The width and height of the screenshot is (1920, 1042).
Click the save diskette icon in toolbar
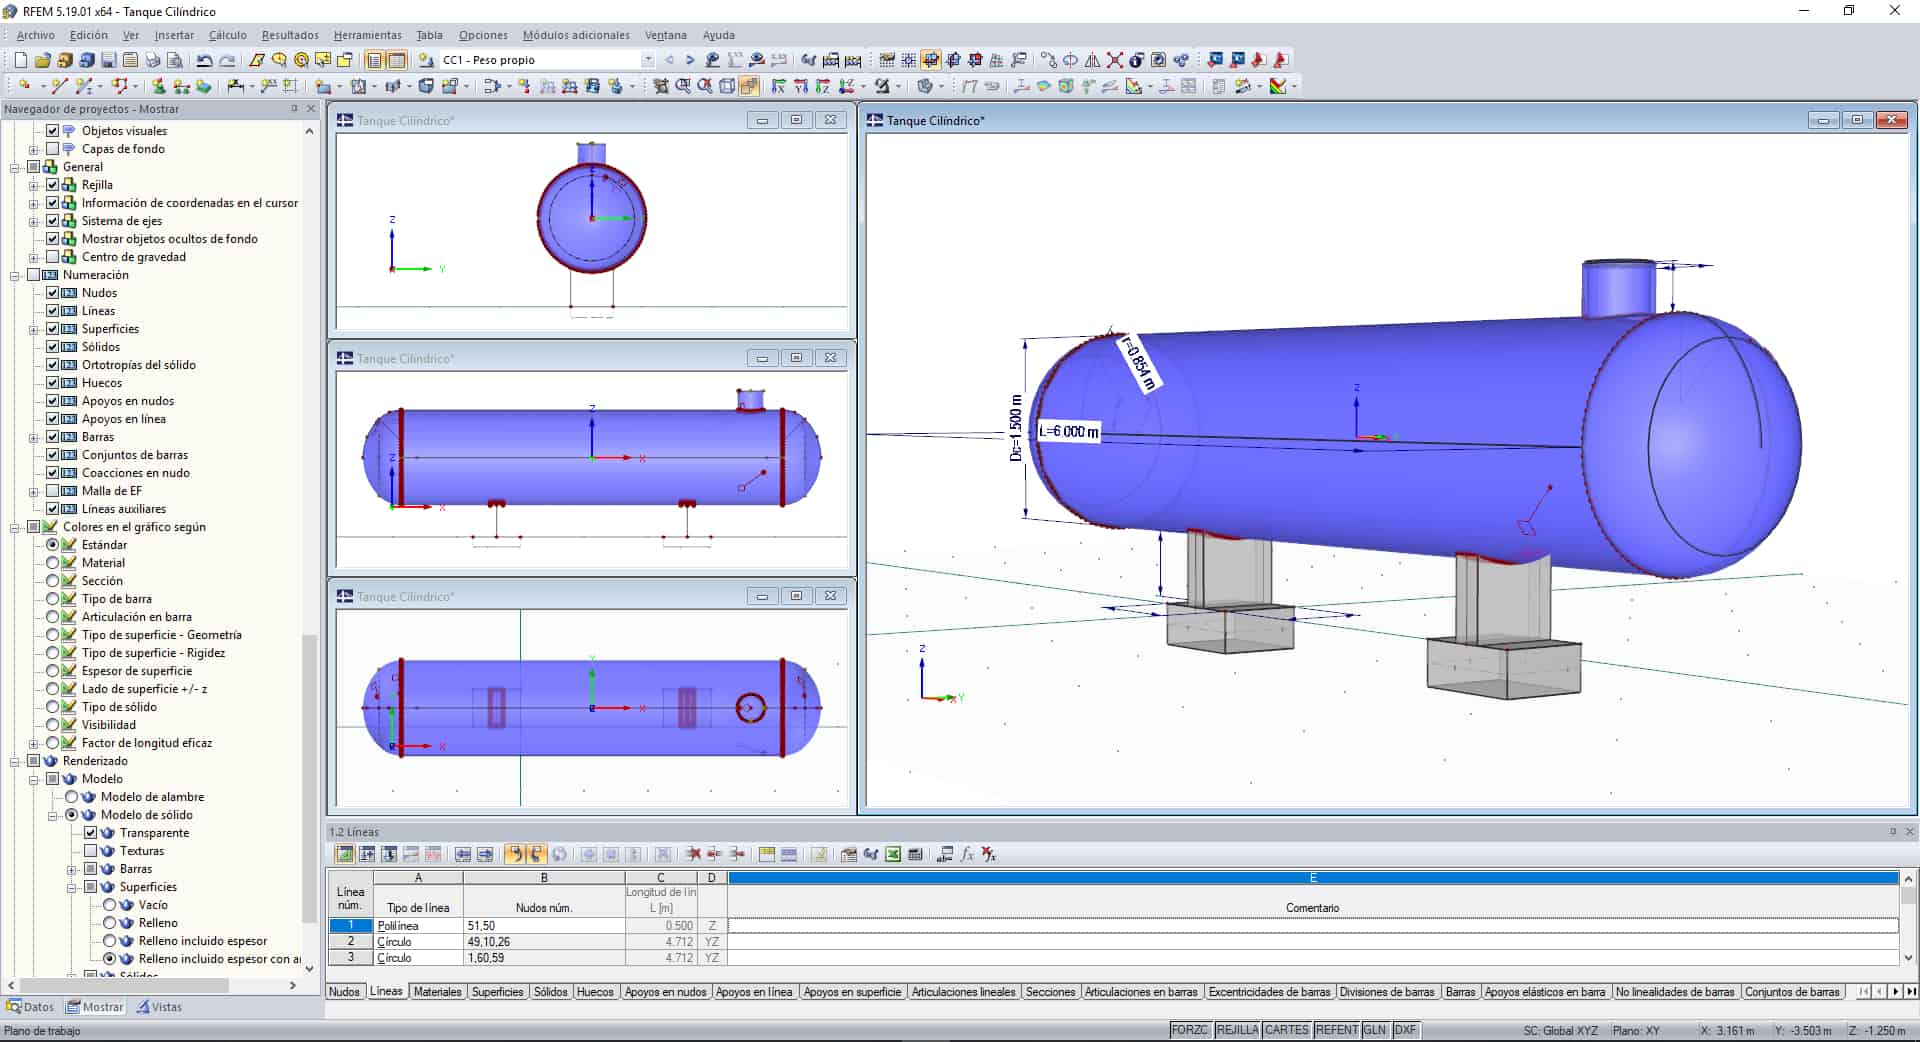108,60
